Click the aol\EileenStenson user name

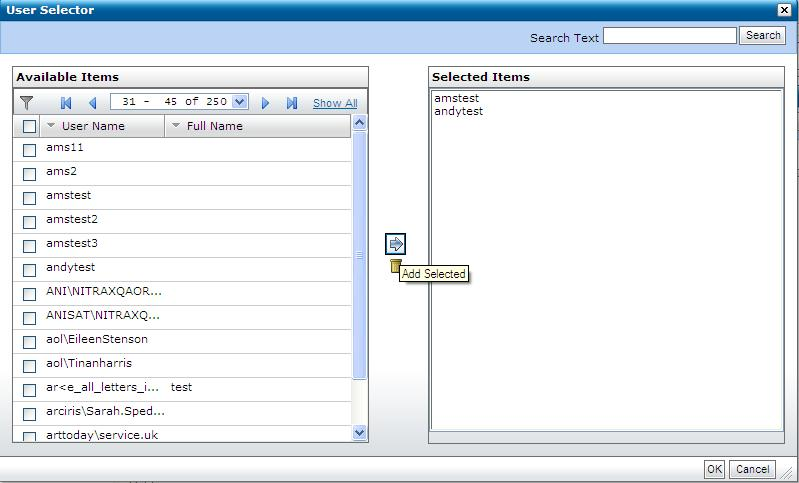click(97, 339)
